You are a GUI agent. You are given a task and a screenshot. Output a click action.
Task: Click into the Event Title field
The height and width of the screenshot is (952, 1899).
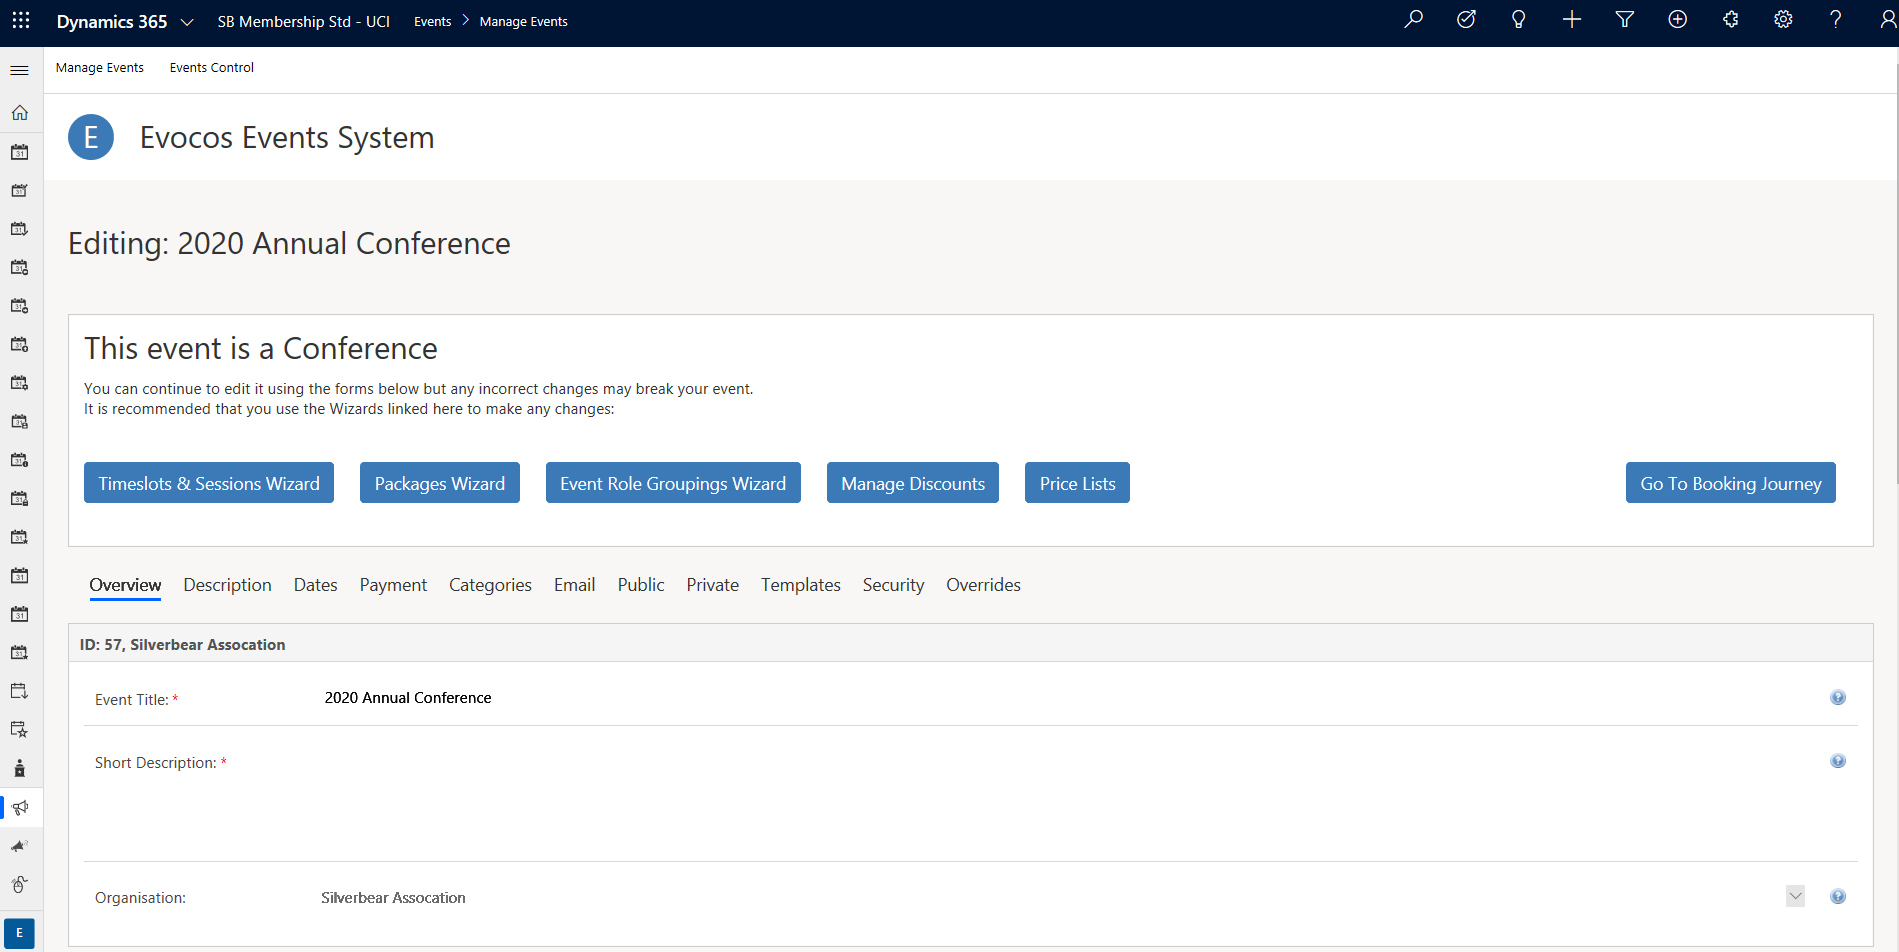click(x=1070, y=698)
